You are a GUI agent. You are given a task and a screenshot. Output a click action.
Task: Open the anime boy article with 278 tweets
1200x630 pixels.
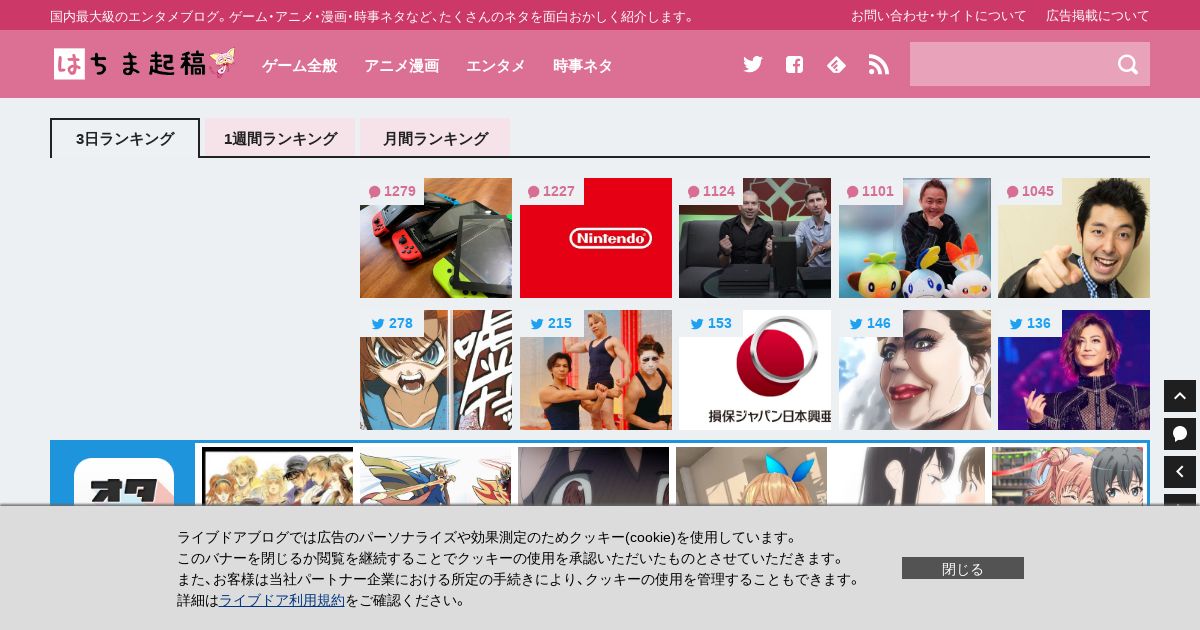pos(436,370)
